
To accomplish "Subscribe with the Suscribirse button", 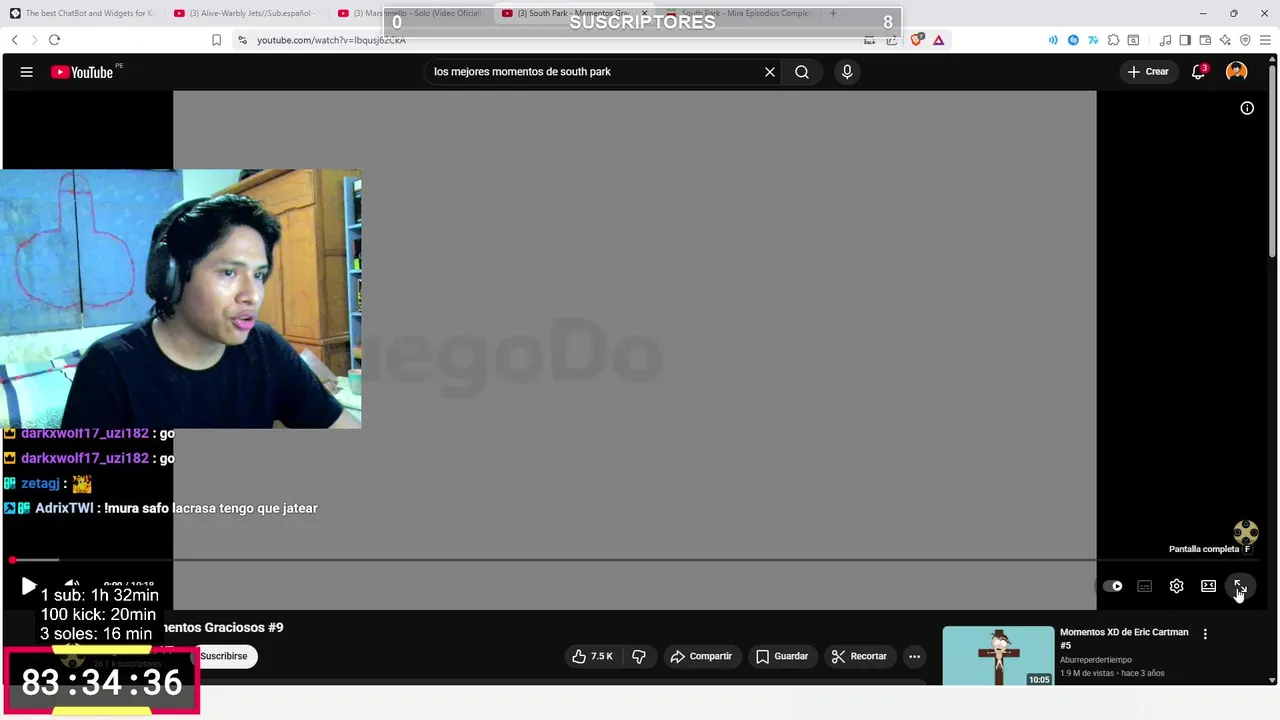I will tap(224, 656).
